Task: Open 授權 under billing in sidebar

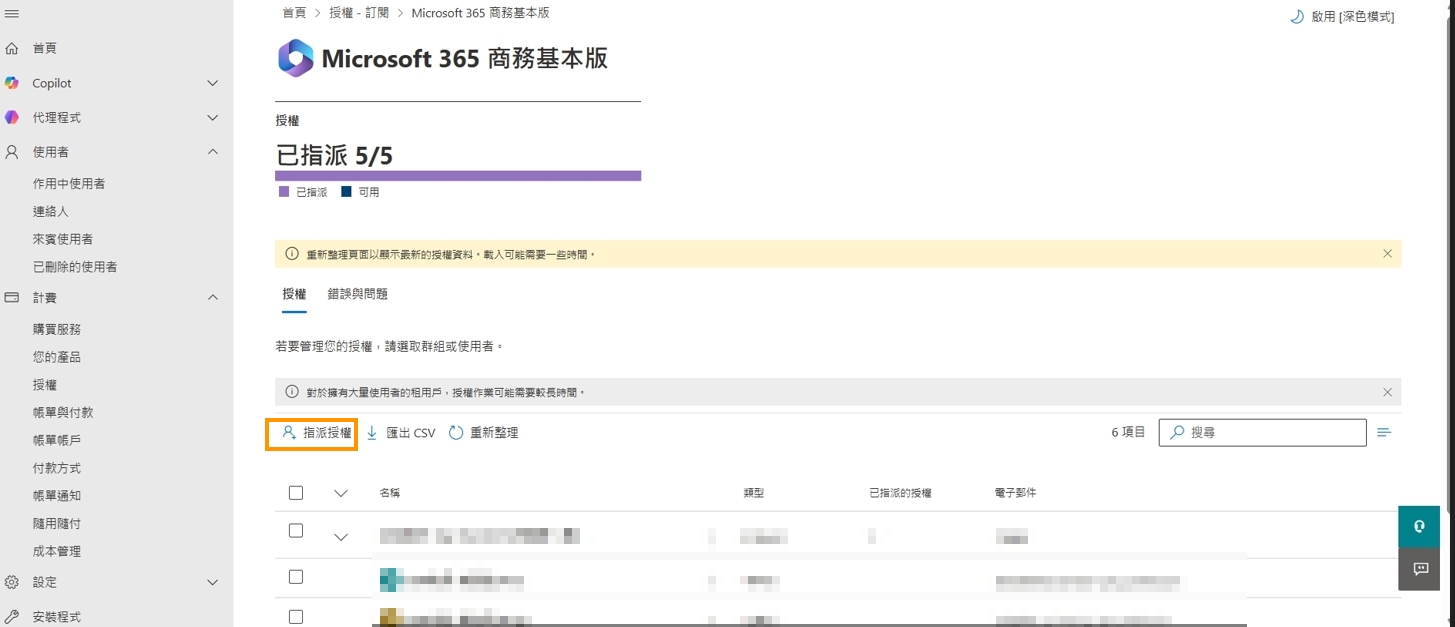Action: tap(45, 385)
